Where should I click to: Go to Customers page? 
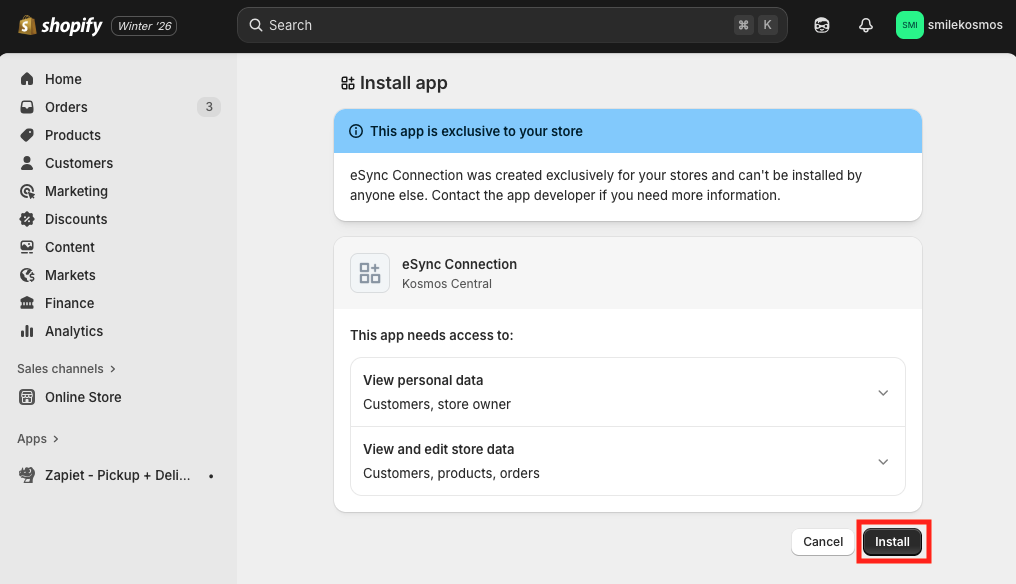pyautogui.click(x=78, y=163)
